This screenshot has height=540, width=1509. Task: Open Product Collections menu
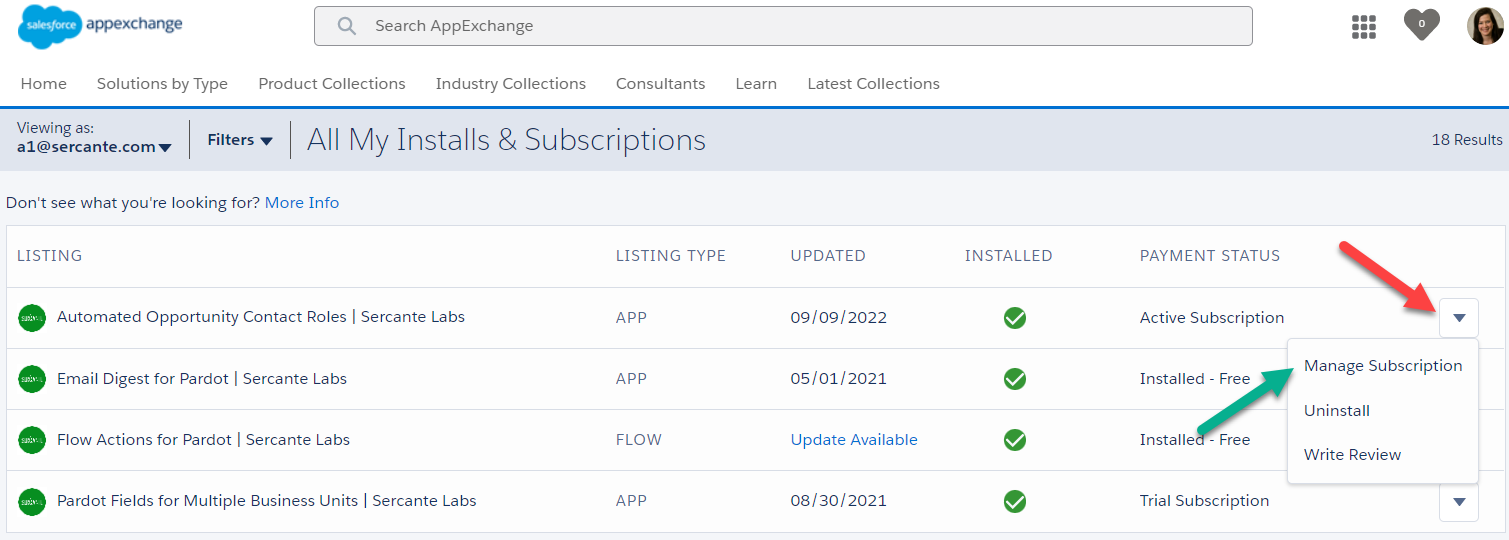click(x=332, y=84)
